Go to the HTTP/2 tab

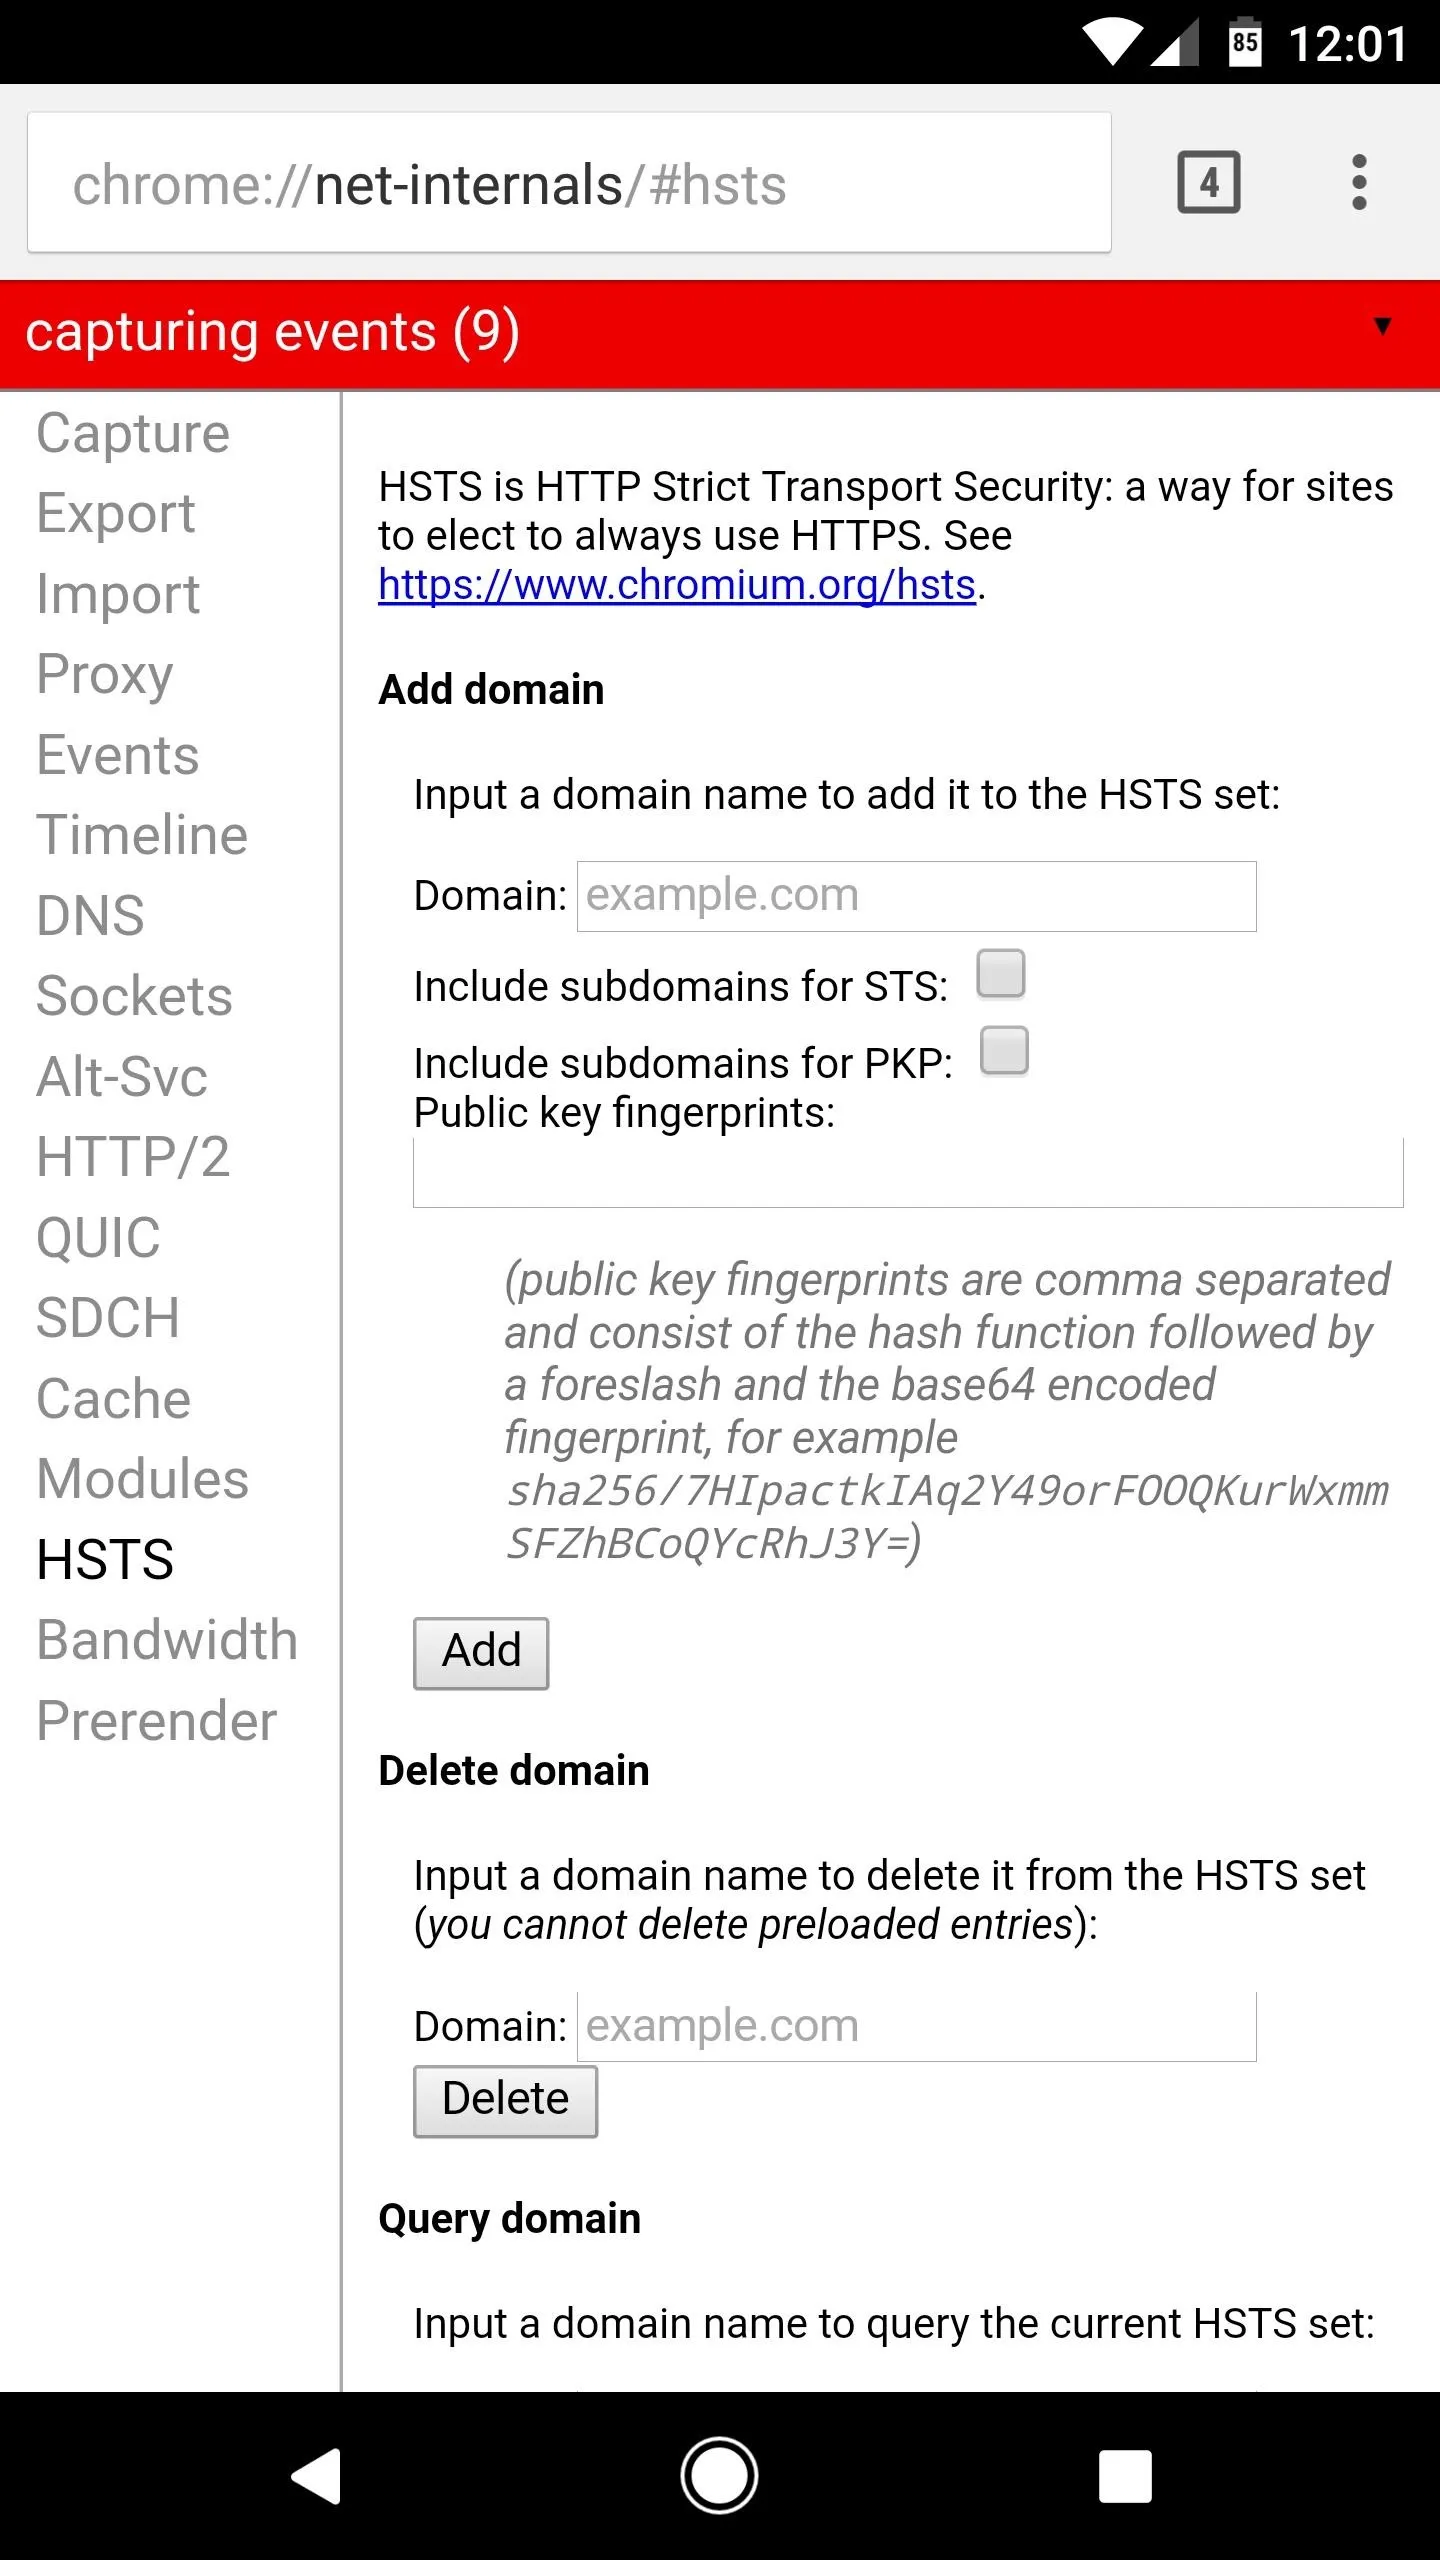(x=133, y=1157)
